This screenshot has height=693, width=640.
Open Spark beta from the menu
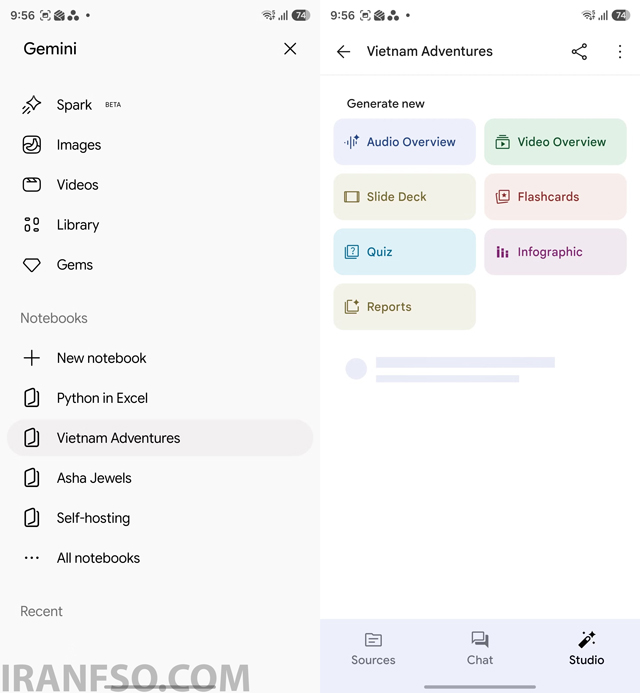pyautogui.click(x=160, y=105)
